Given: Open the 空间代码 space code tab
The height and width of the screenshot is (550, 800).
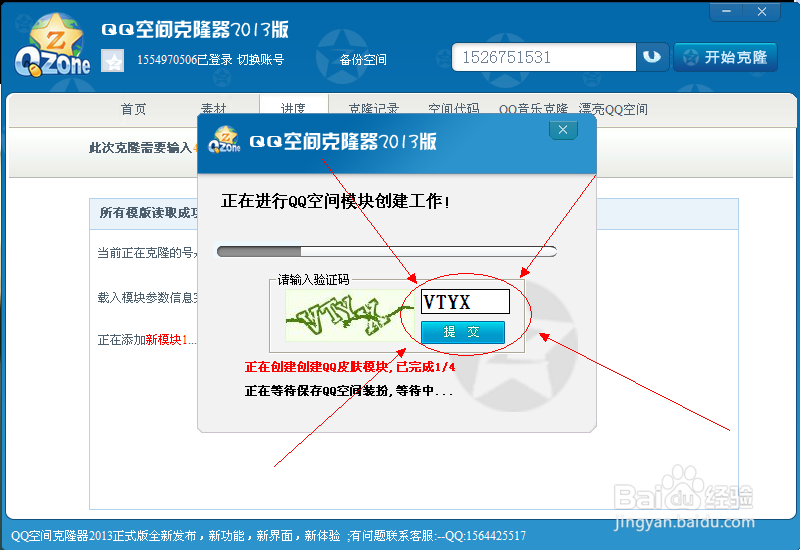Looking at the screenshot, I should [454, 109].
